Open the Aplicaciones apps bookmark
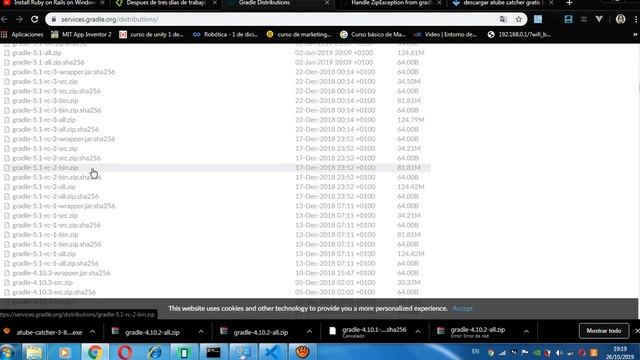Screen dimensions: 640x360 point(22,35)
